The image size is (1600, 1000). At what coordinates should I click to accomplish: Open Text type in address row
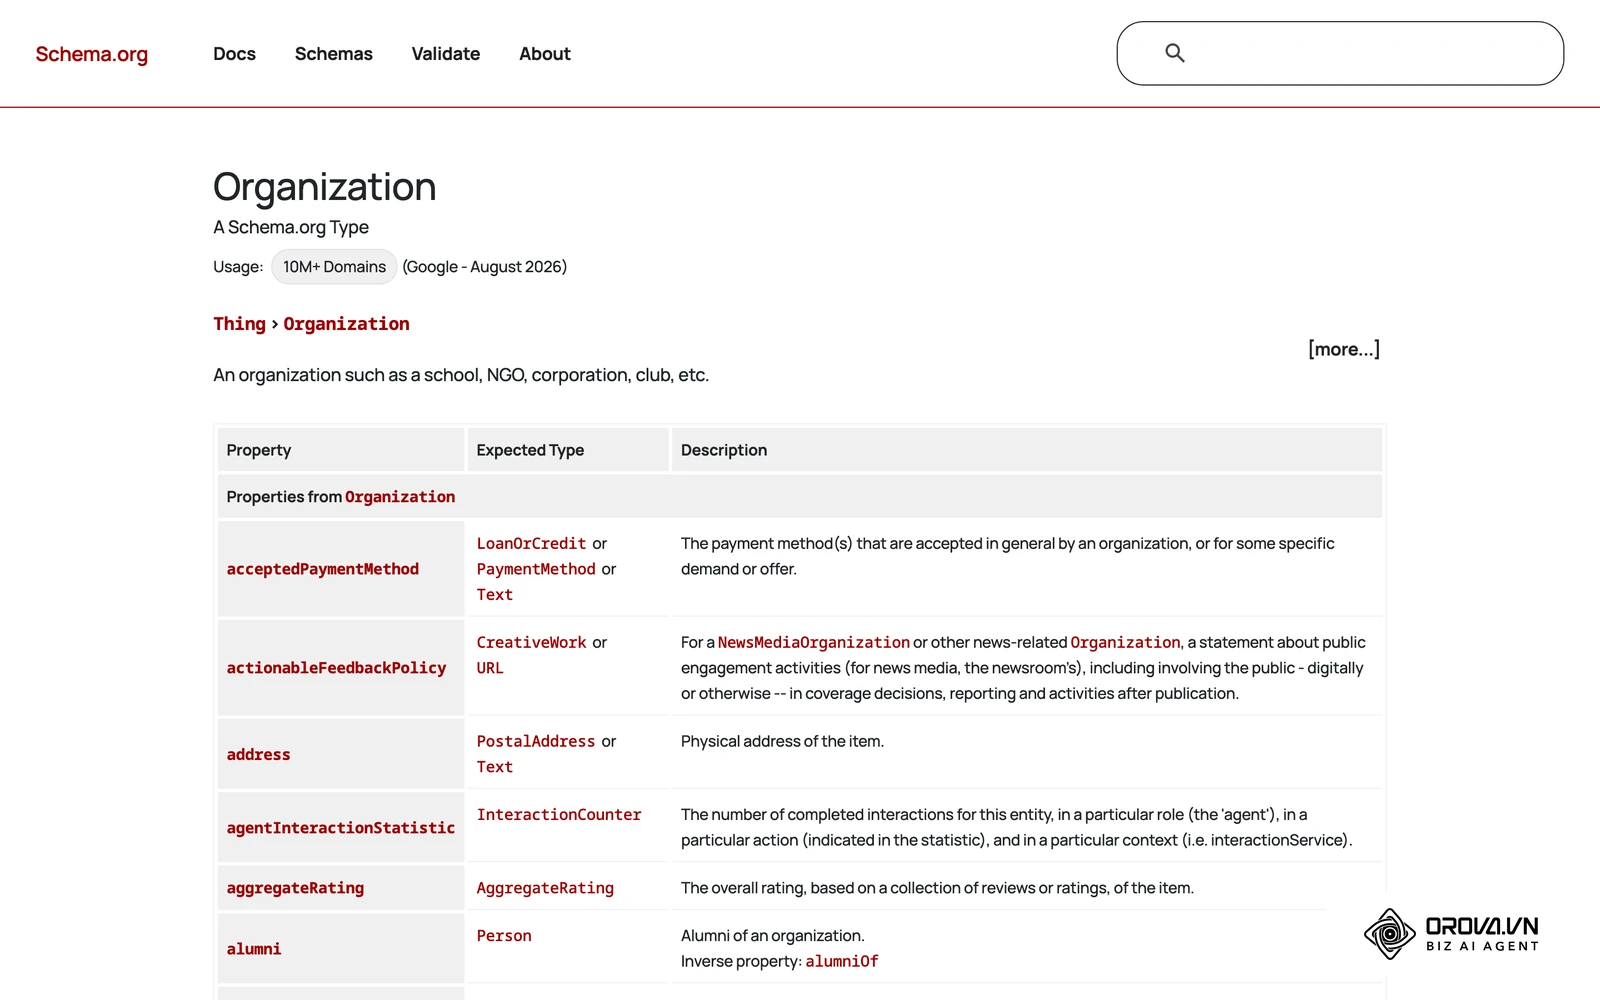point(495,767)
